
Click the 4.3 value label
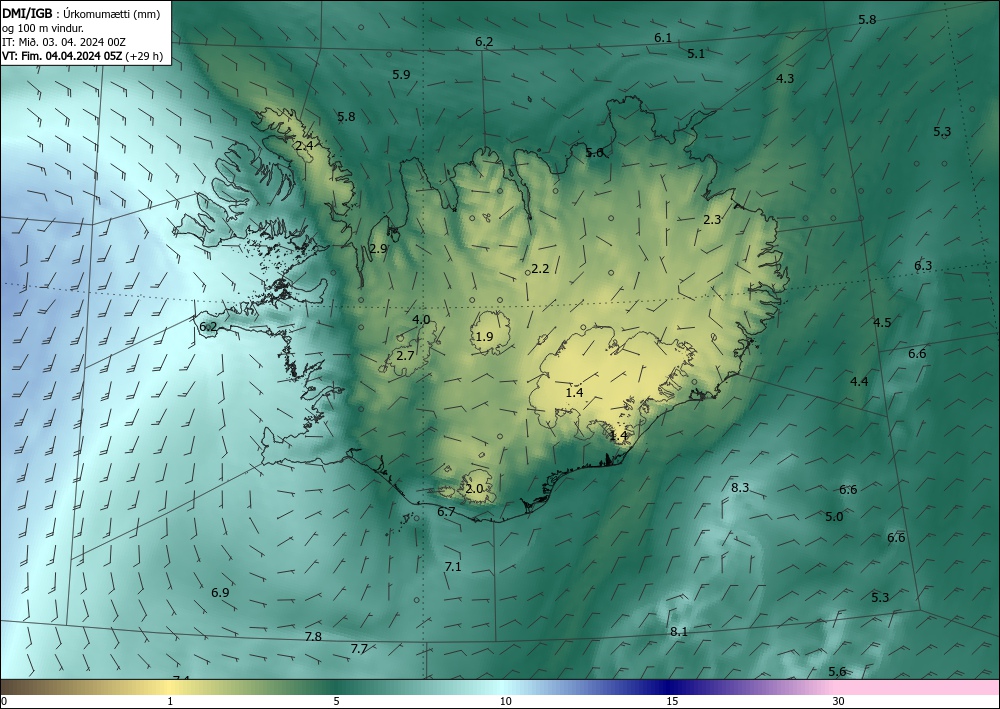[785, 78]
